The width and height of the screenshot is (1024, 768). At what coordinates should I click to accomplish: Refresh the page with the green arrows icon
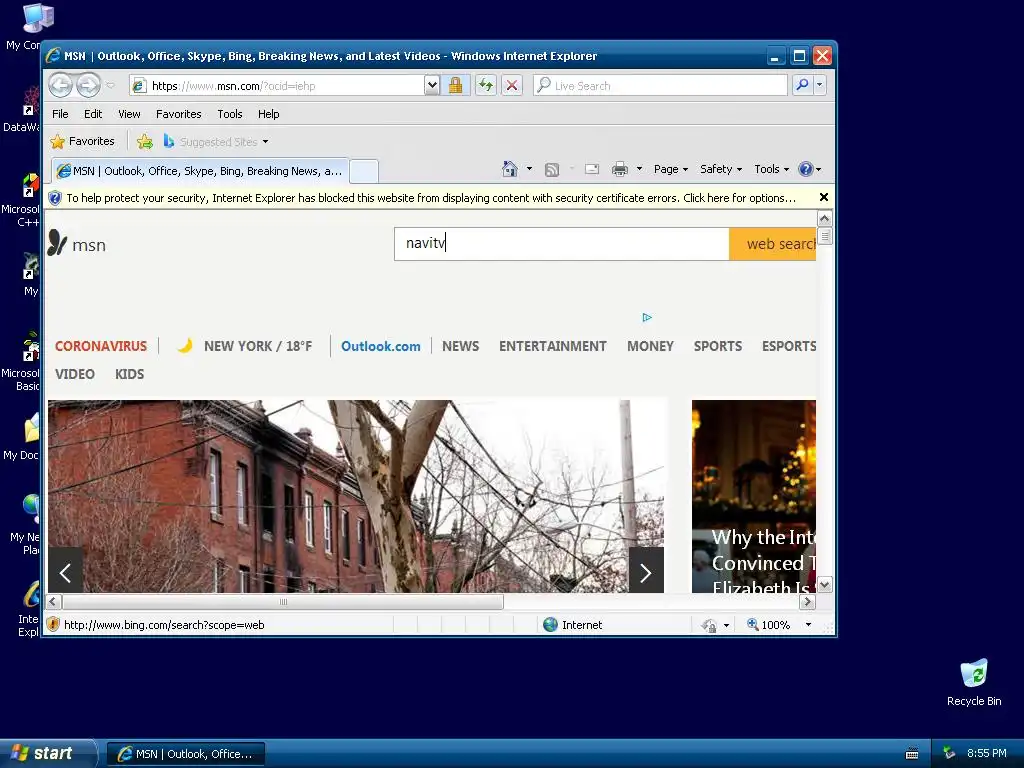tap(485, 86)
